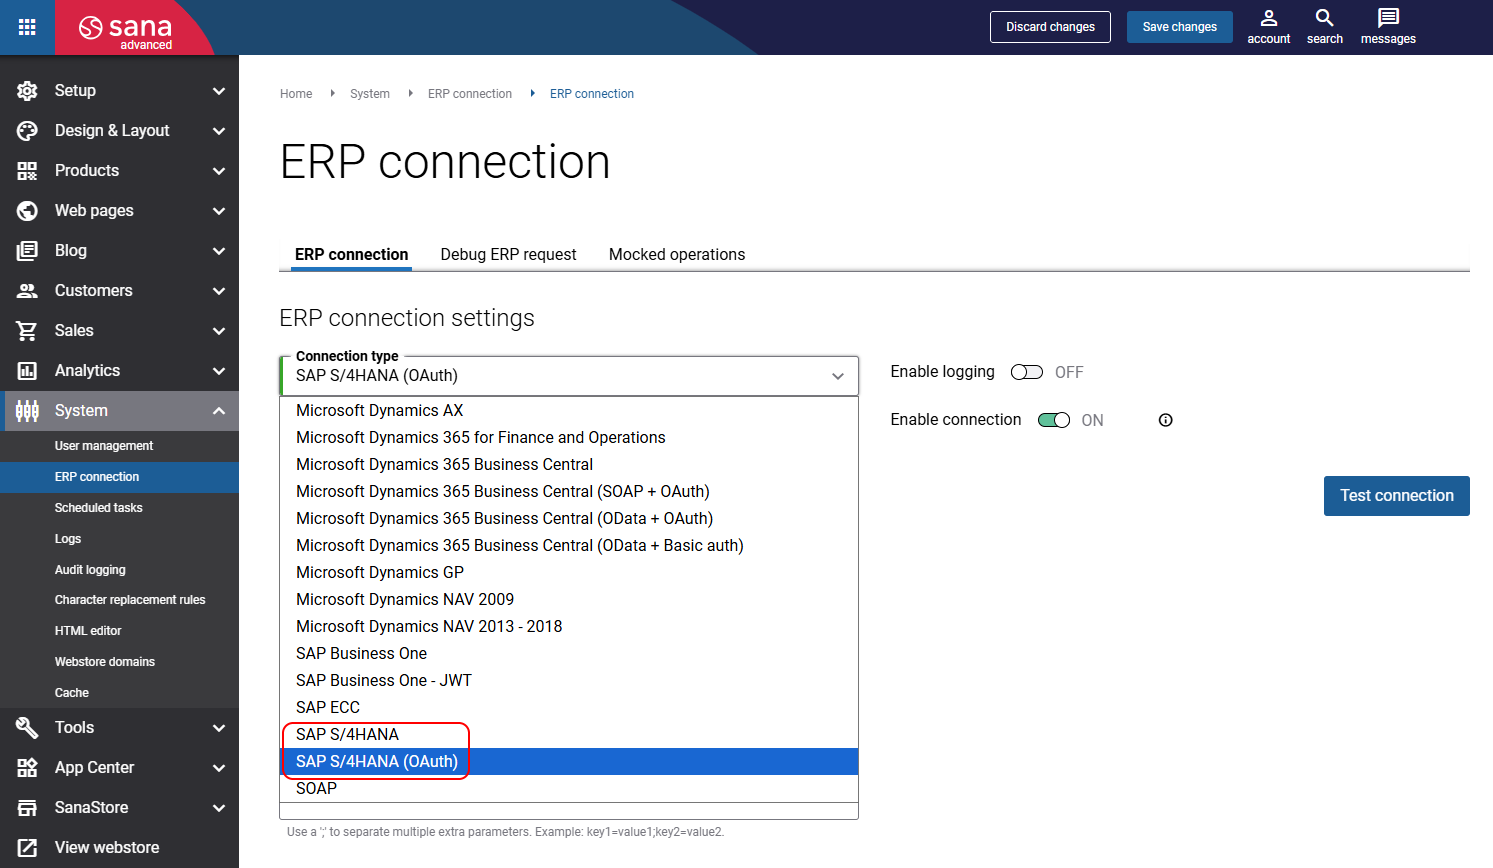
Task: Switch to the Debug ERP request tab
Action: (x=508, y=254)
